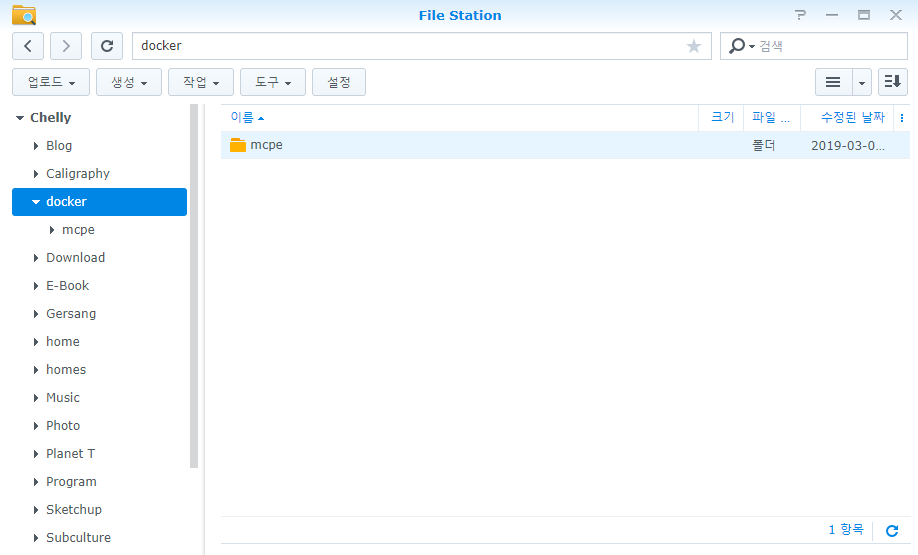Open the 생성 create menu
The width and height of the screenshot is (918, 555).
129,82
